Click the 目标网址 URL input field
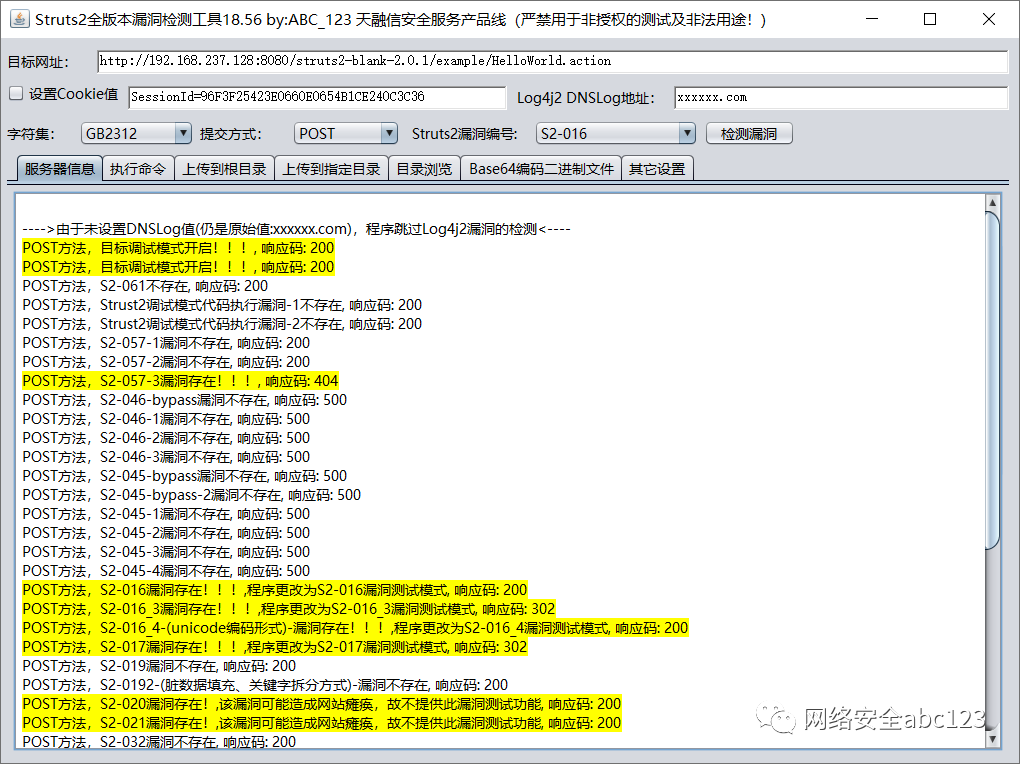Screen dimensions: 1020x764 pos(552,61)
